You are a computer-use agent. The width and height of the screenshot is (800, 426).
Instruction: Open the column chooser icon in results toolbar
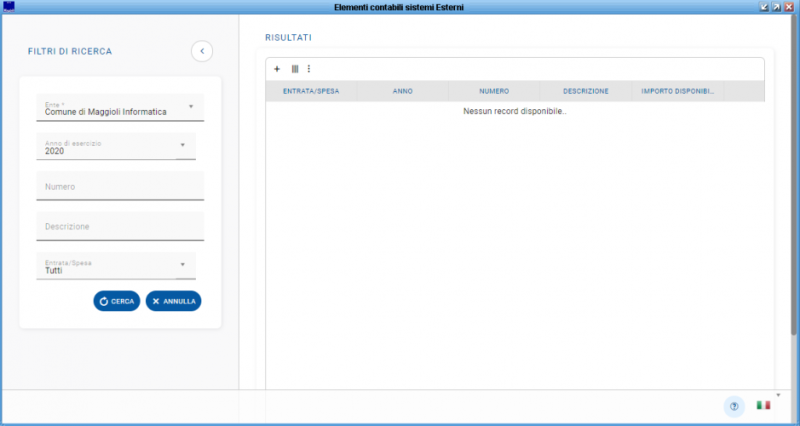295,69
